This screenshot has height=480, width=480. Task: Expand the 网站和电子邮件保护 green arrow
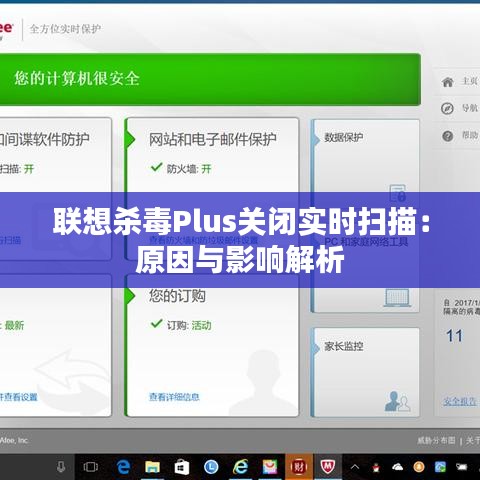click(130, 139)
